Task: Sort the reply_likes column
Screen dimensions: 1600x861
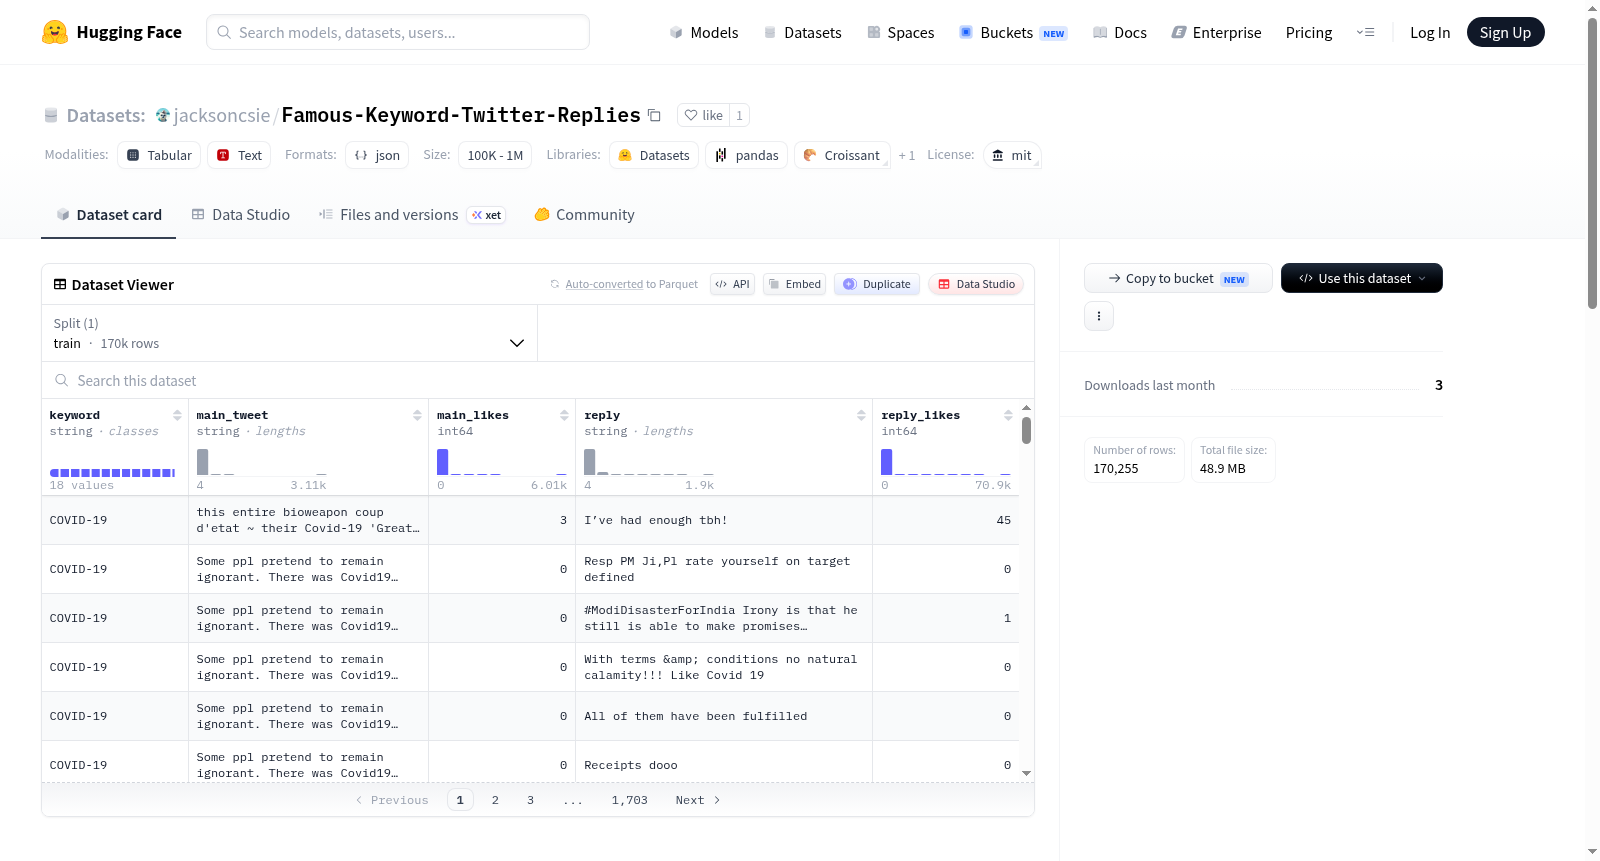Action: tap(1008, 415)
